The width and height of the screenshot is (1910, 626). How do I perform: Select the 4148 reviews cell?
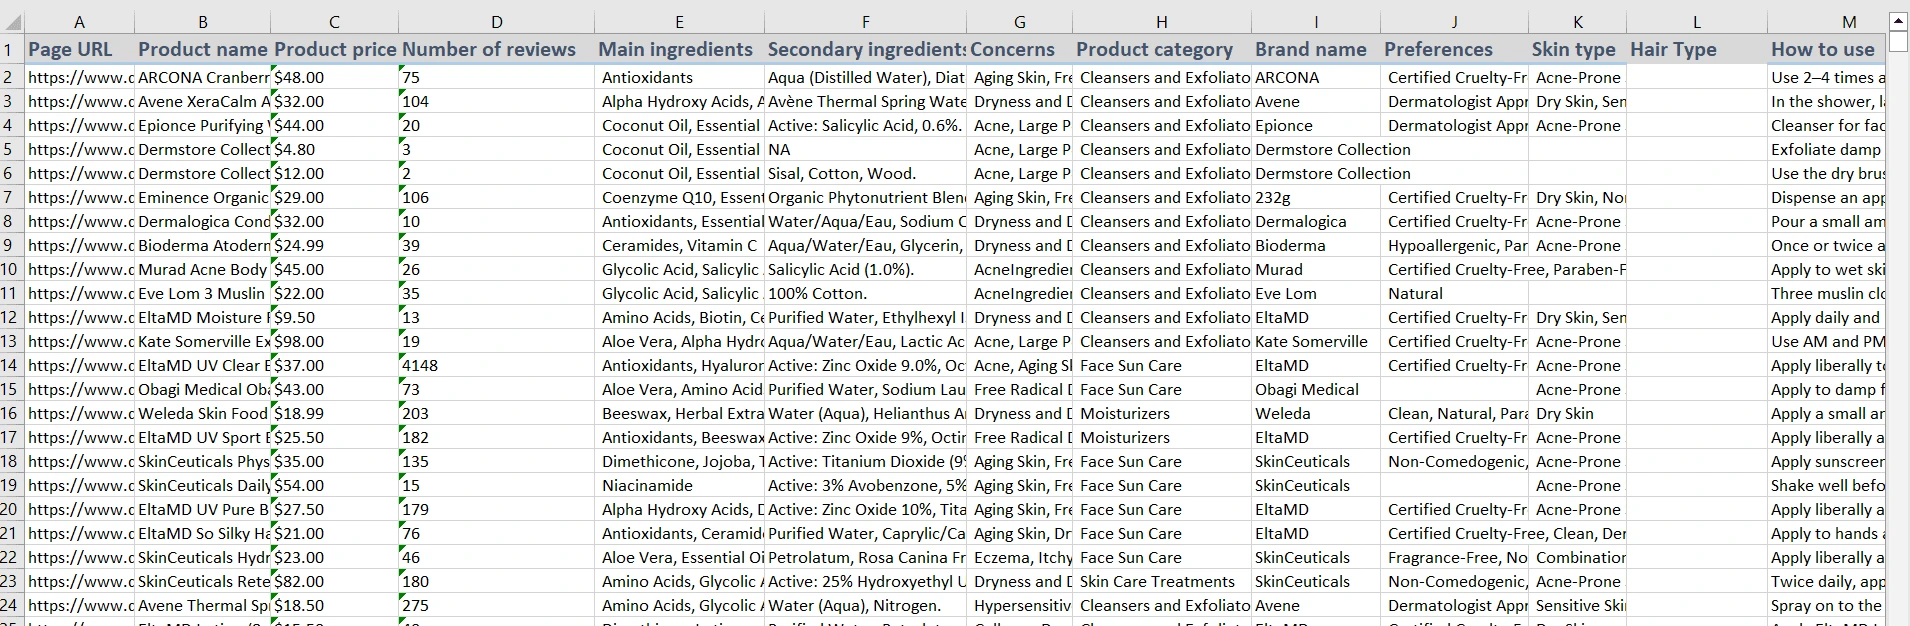click(496, 365)
